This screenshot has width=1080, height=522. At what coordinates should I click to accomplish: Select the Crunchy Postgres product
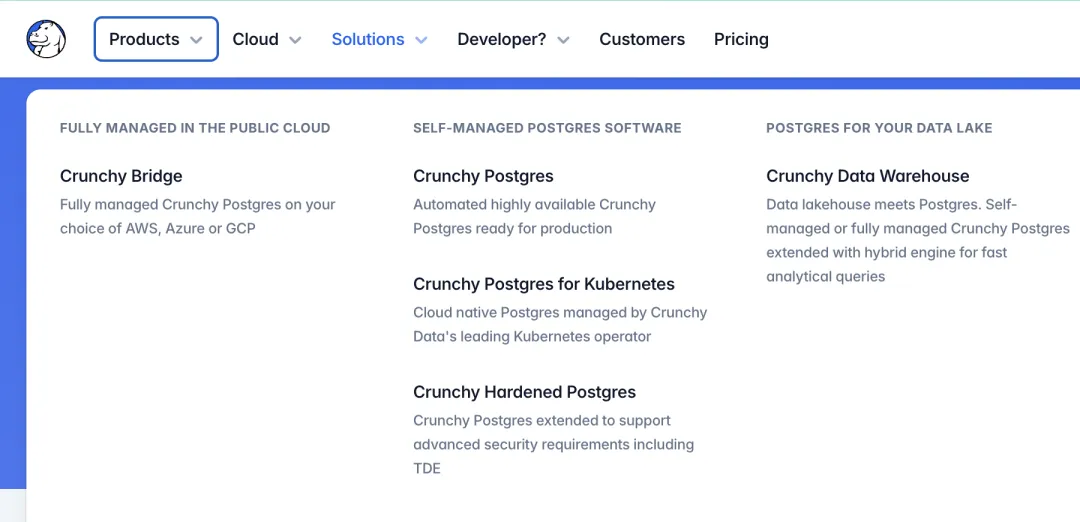pyautogui.click(x=483, y=176)
